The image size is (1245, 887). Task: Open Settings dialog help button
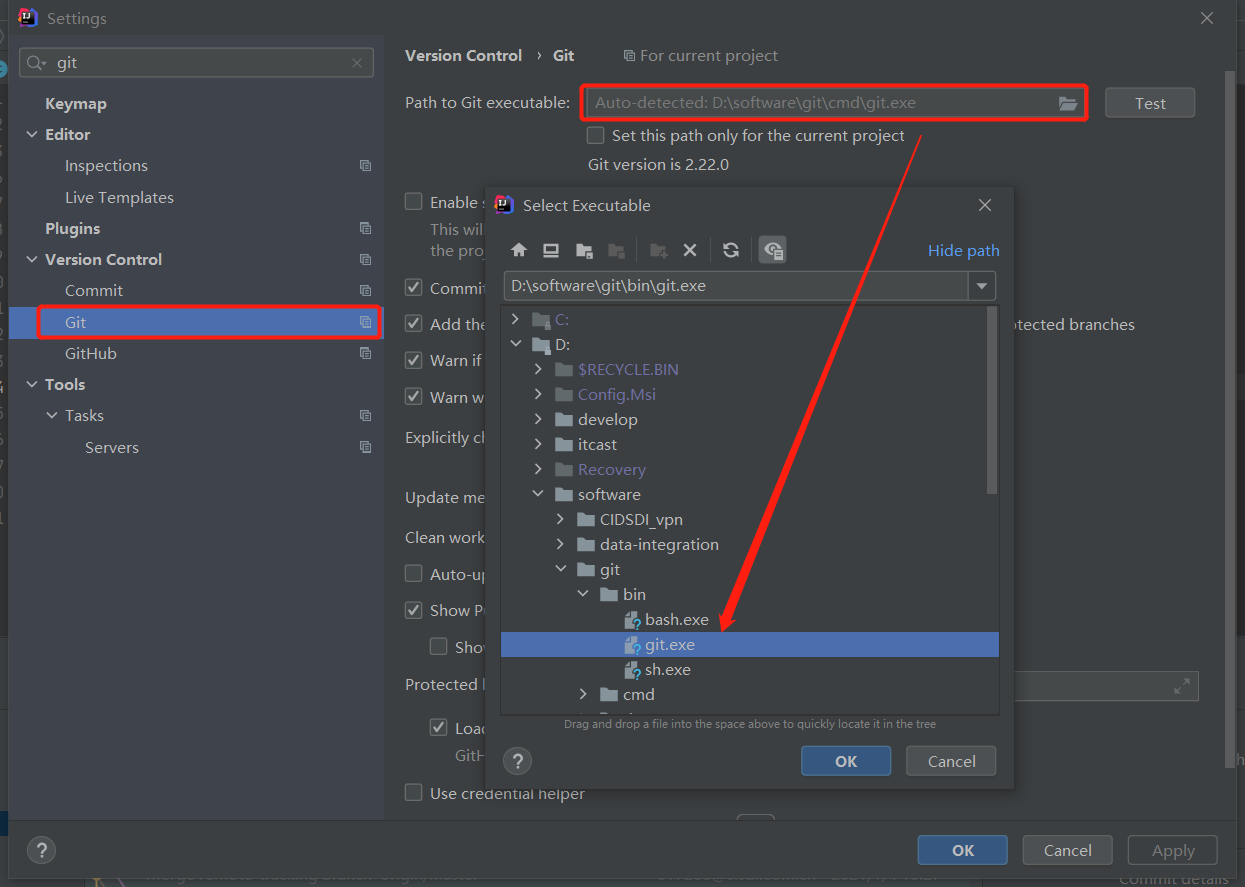tap(41, 851)
